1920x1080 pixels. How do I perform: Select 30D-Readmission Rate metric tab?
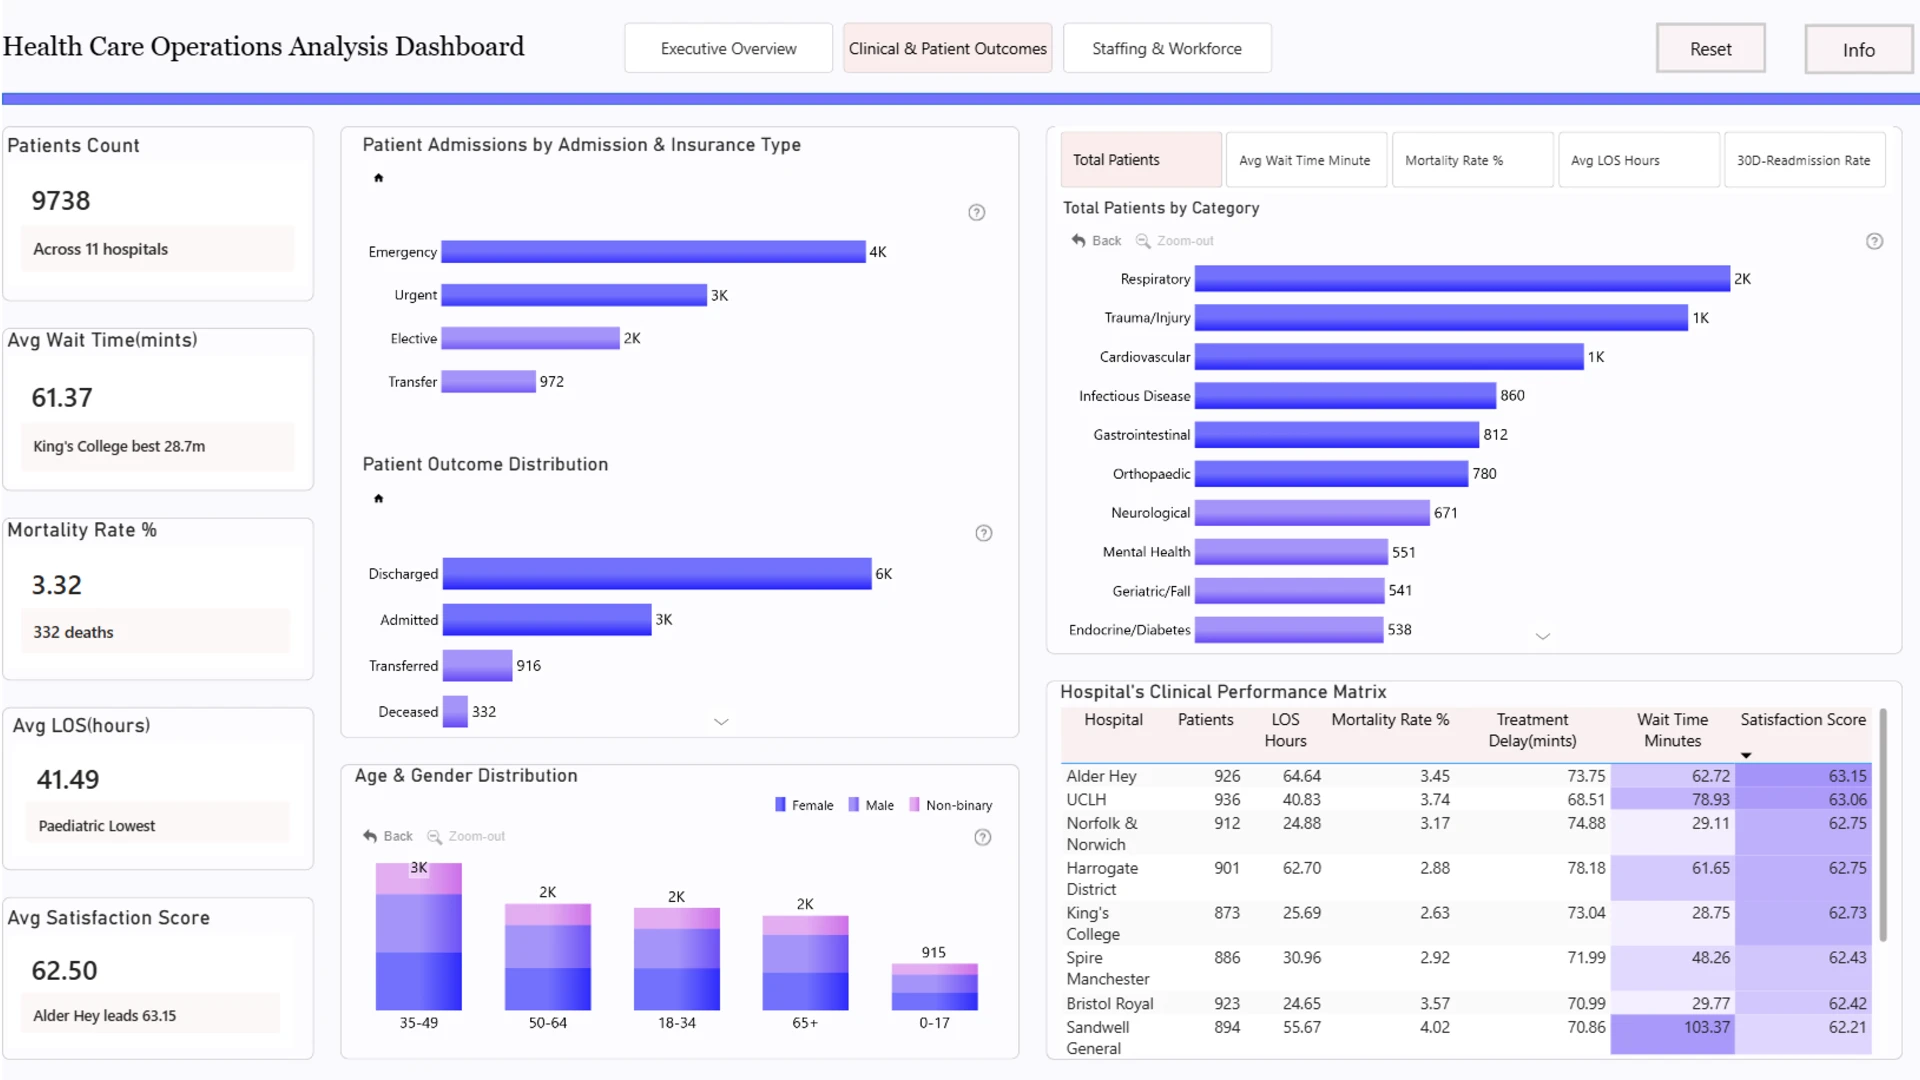pos(1804,160)
